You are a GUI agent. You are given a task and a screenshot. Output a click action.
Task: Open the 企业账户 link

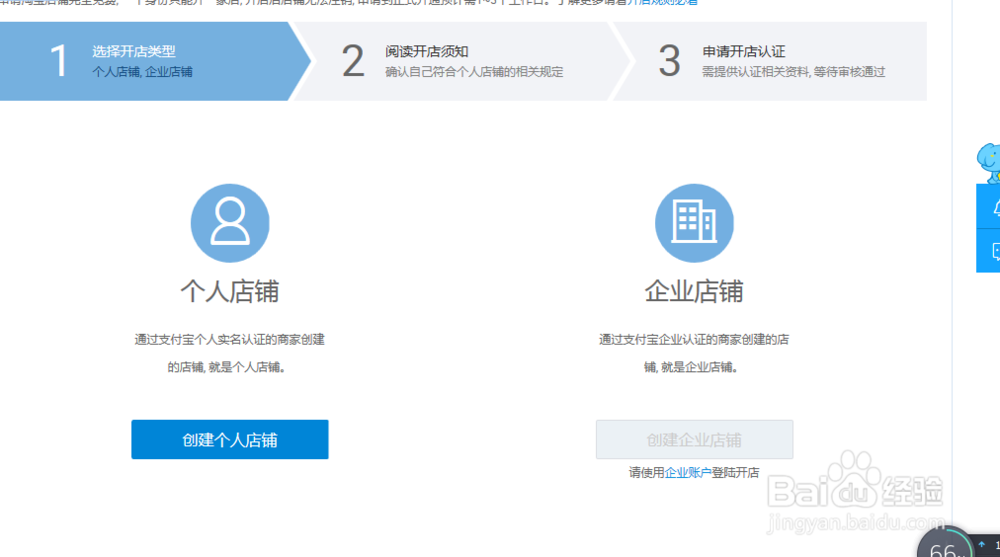pyautogui.click(x=688, y=473)
